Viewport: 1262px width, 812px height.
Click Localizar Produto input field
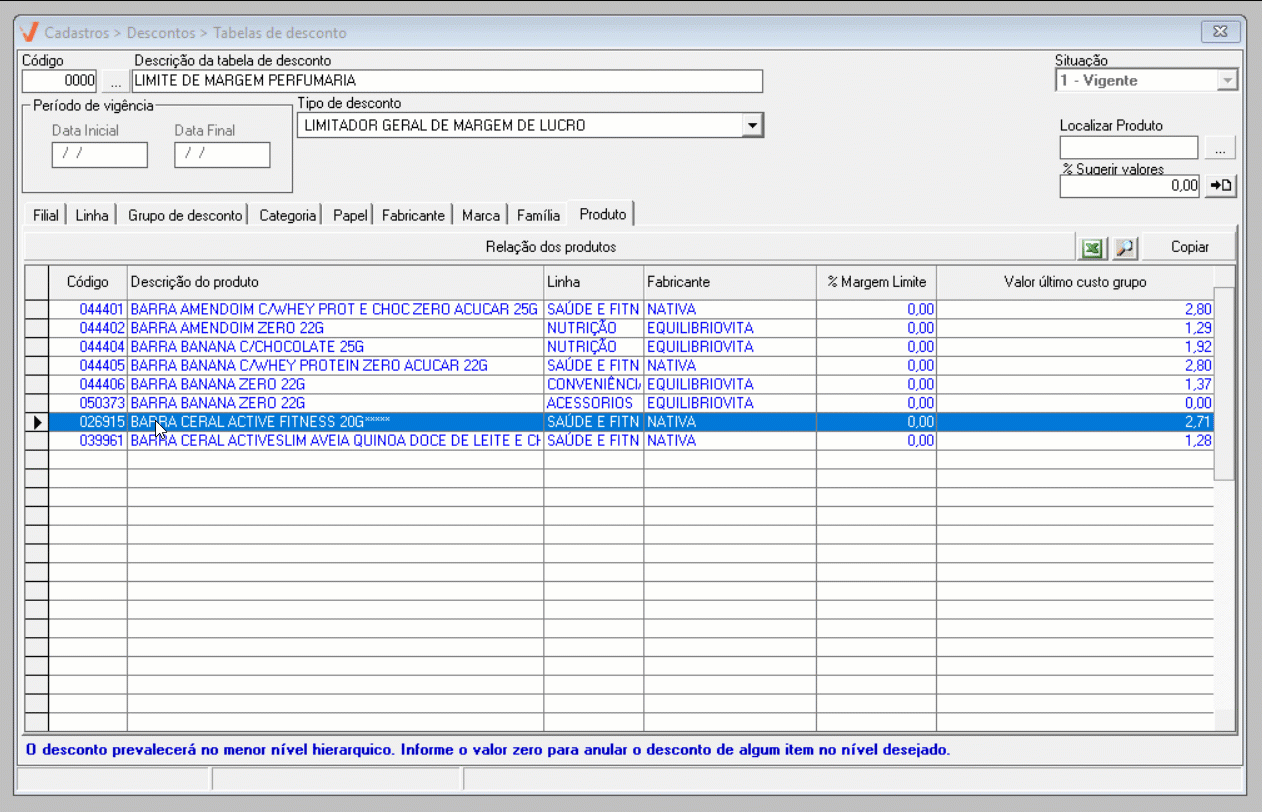pyautogui.click(x=1129, y=148)
